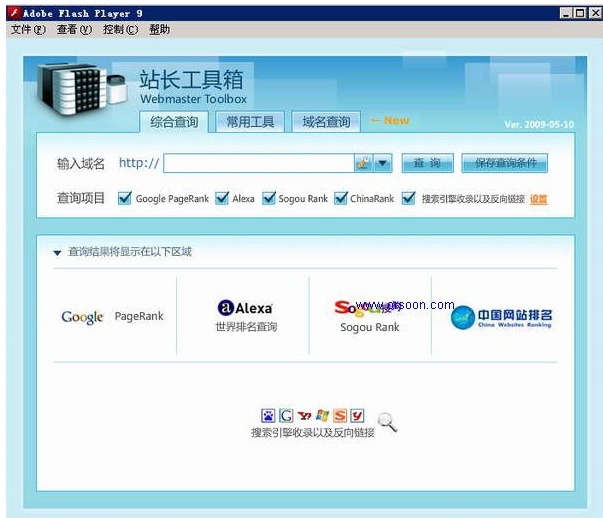Collapse the 查询结果将显示在以下区域 section triangle
603x518 pixels.
57,253
